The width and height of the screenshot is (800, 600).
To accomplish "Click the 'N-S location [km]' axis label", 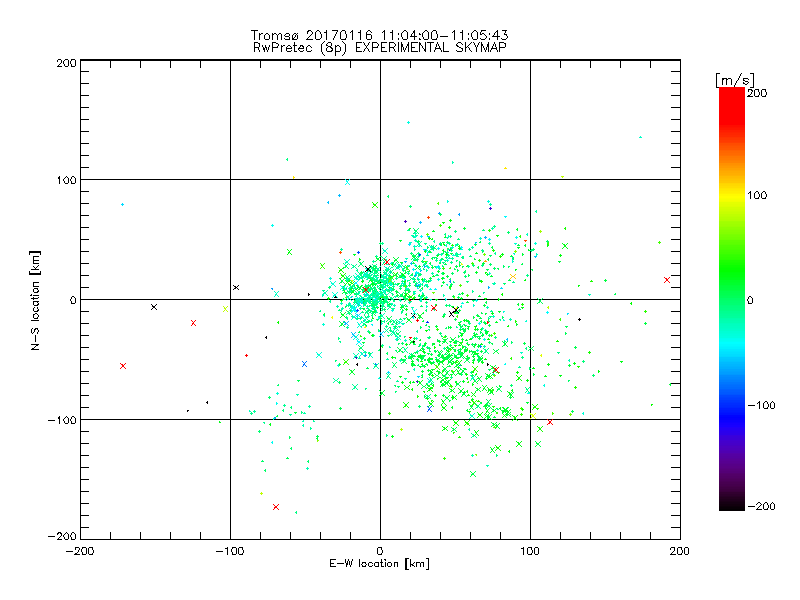I will (x=35, y=300).
